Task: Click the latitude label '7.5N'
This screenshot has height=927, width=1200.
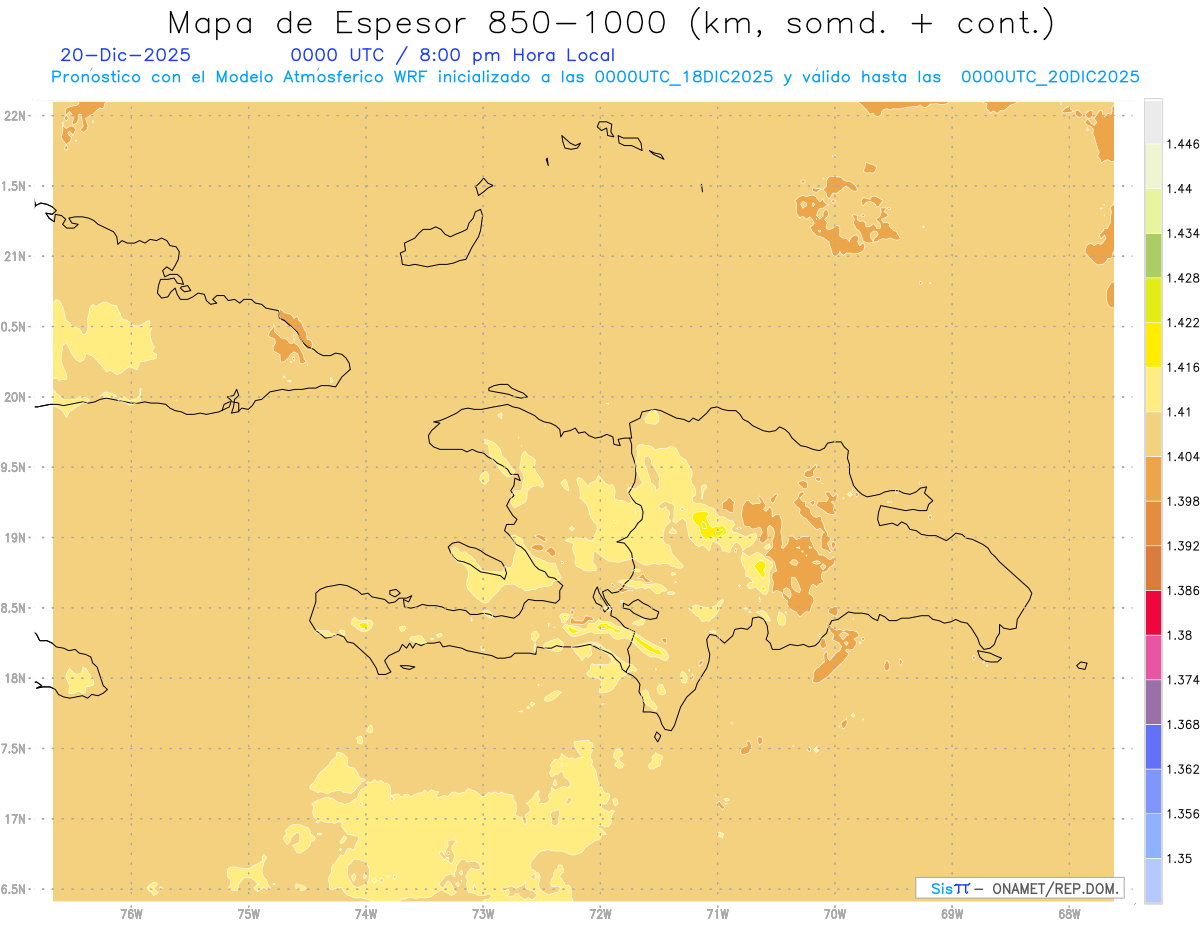Action: (x=14, y=749)
